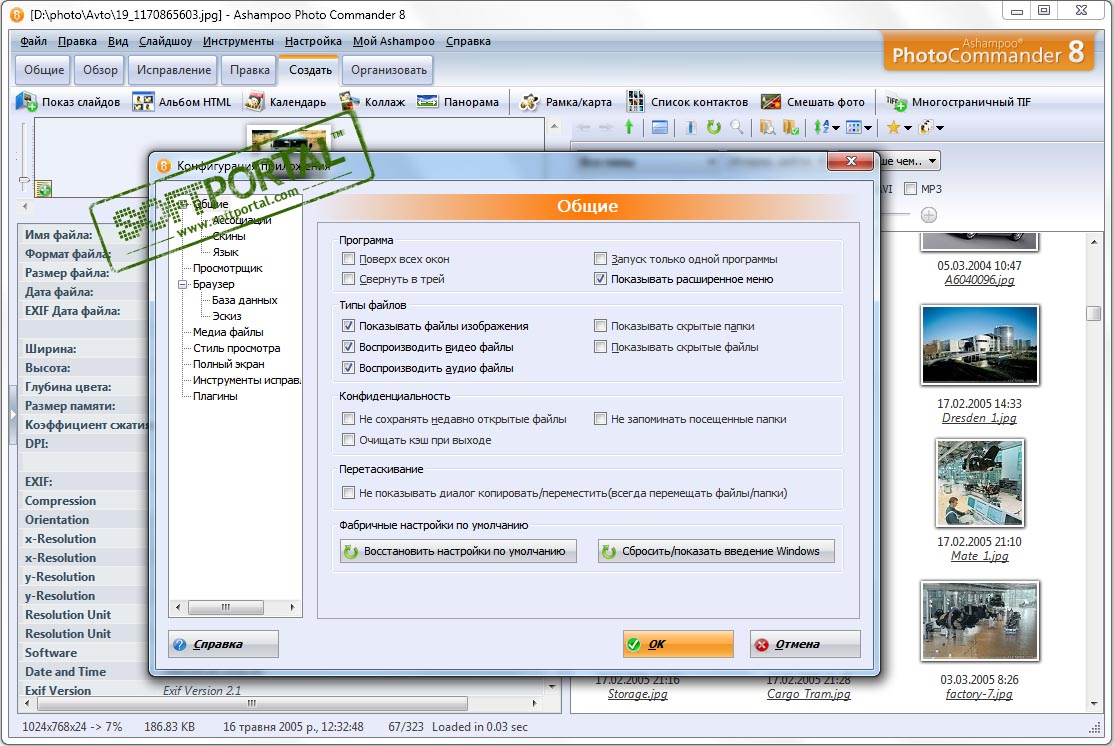The image size is (1114, 746).
Task: Uncheck Показывать расширенное меню
Action: 600,279
